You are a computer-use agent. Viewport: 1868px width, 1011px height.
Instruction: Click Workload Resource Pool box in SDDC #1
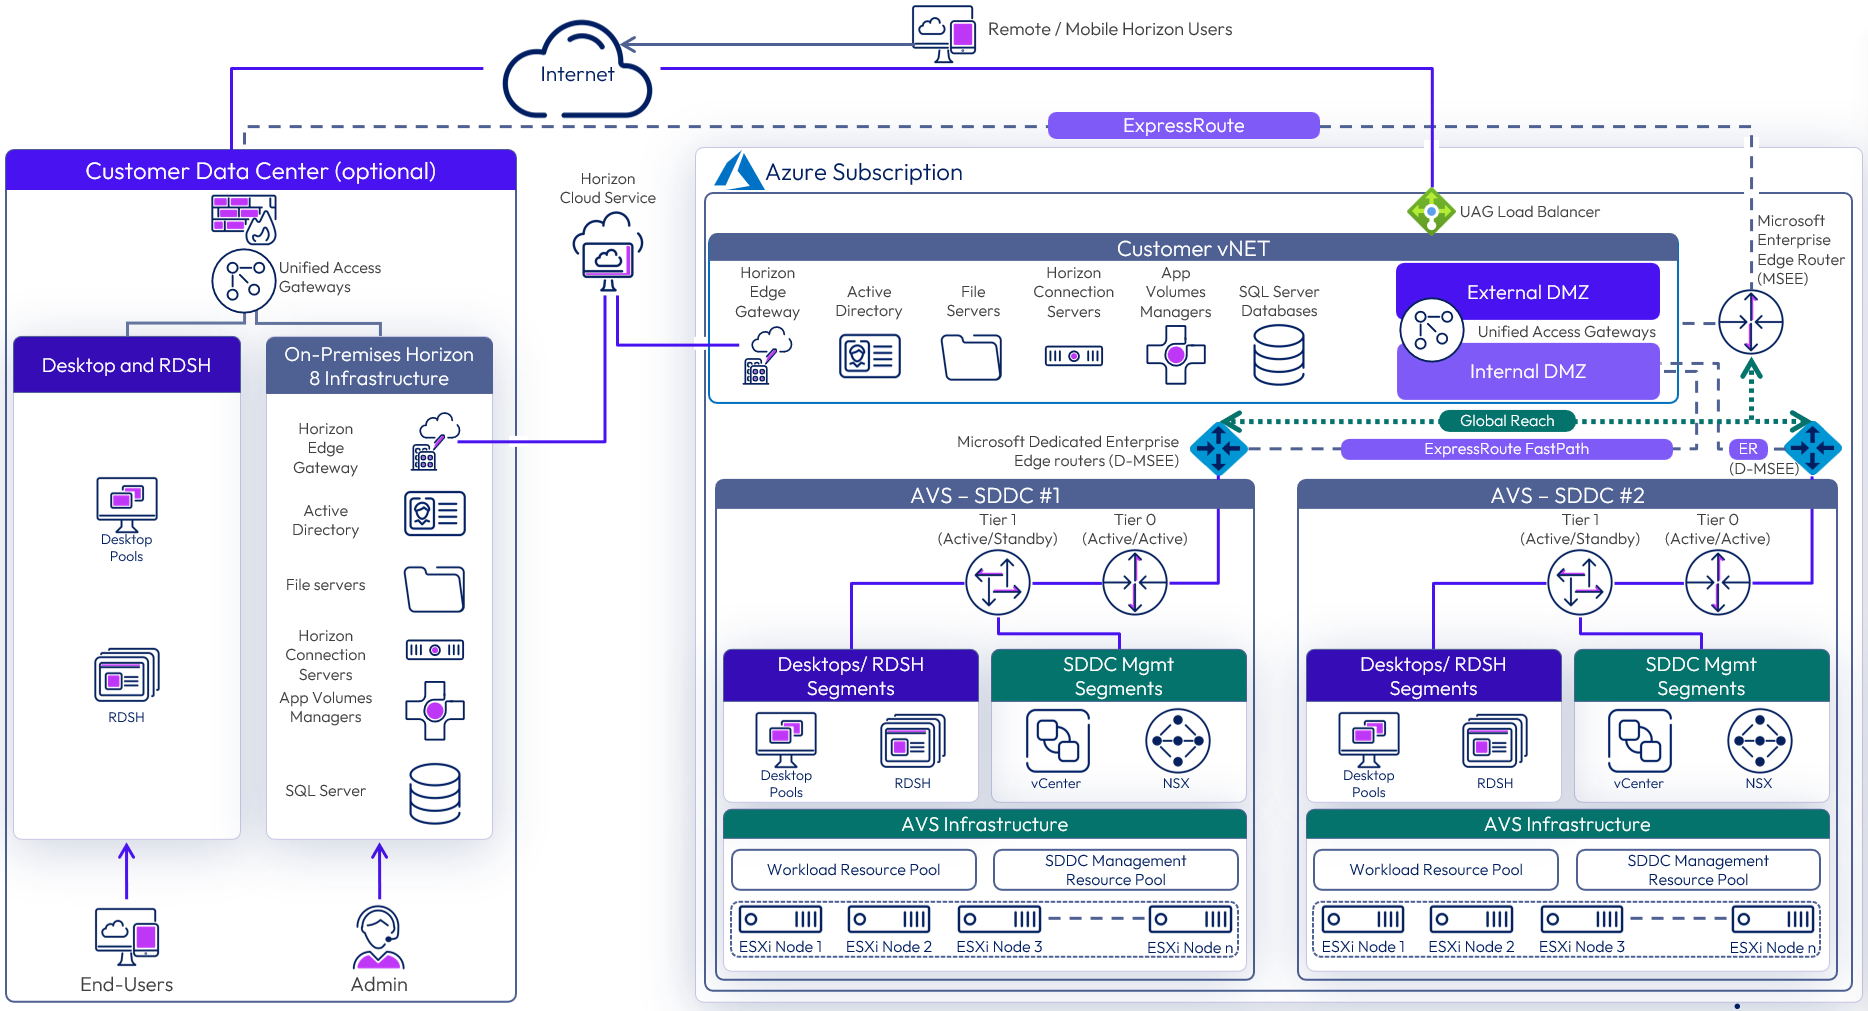pos(853,870)
